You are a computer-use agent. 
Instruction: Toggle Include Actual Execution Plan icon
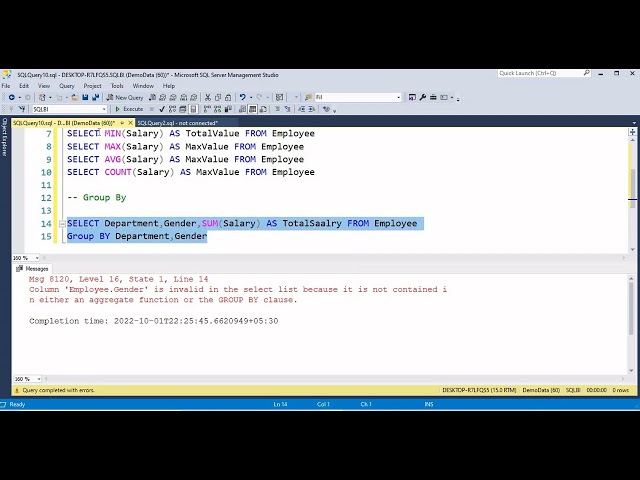point(207,109)
